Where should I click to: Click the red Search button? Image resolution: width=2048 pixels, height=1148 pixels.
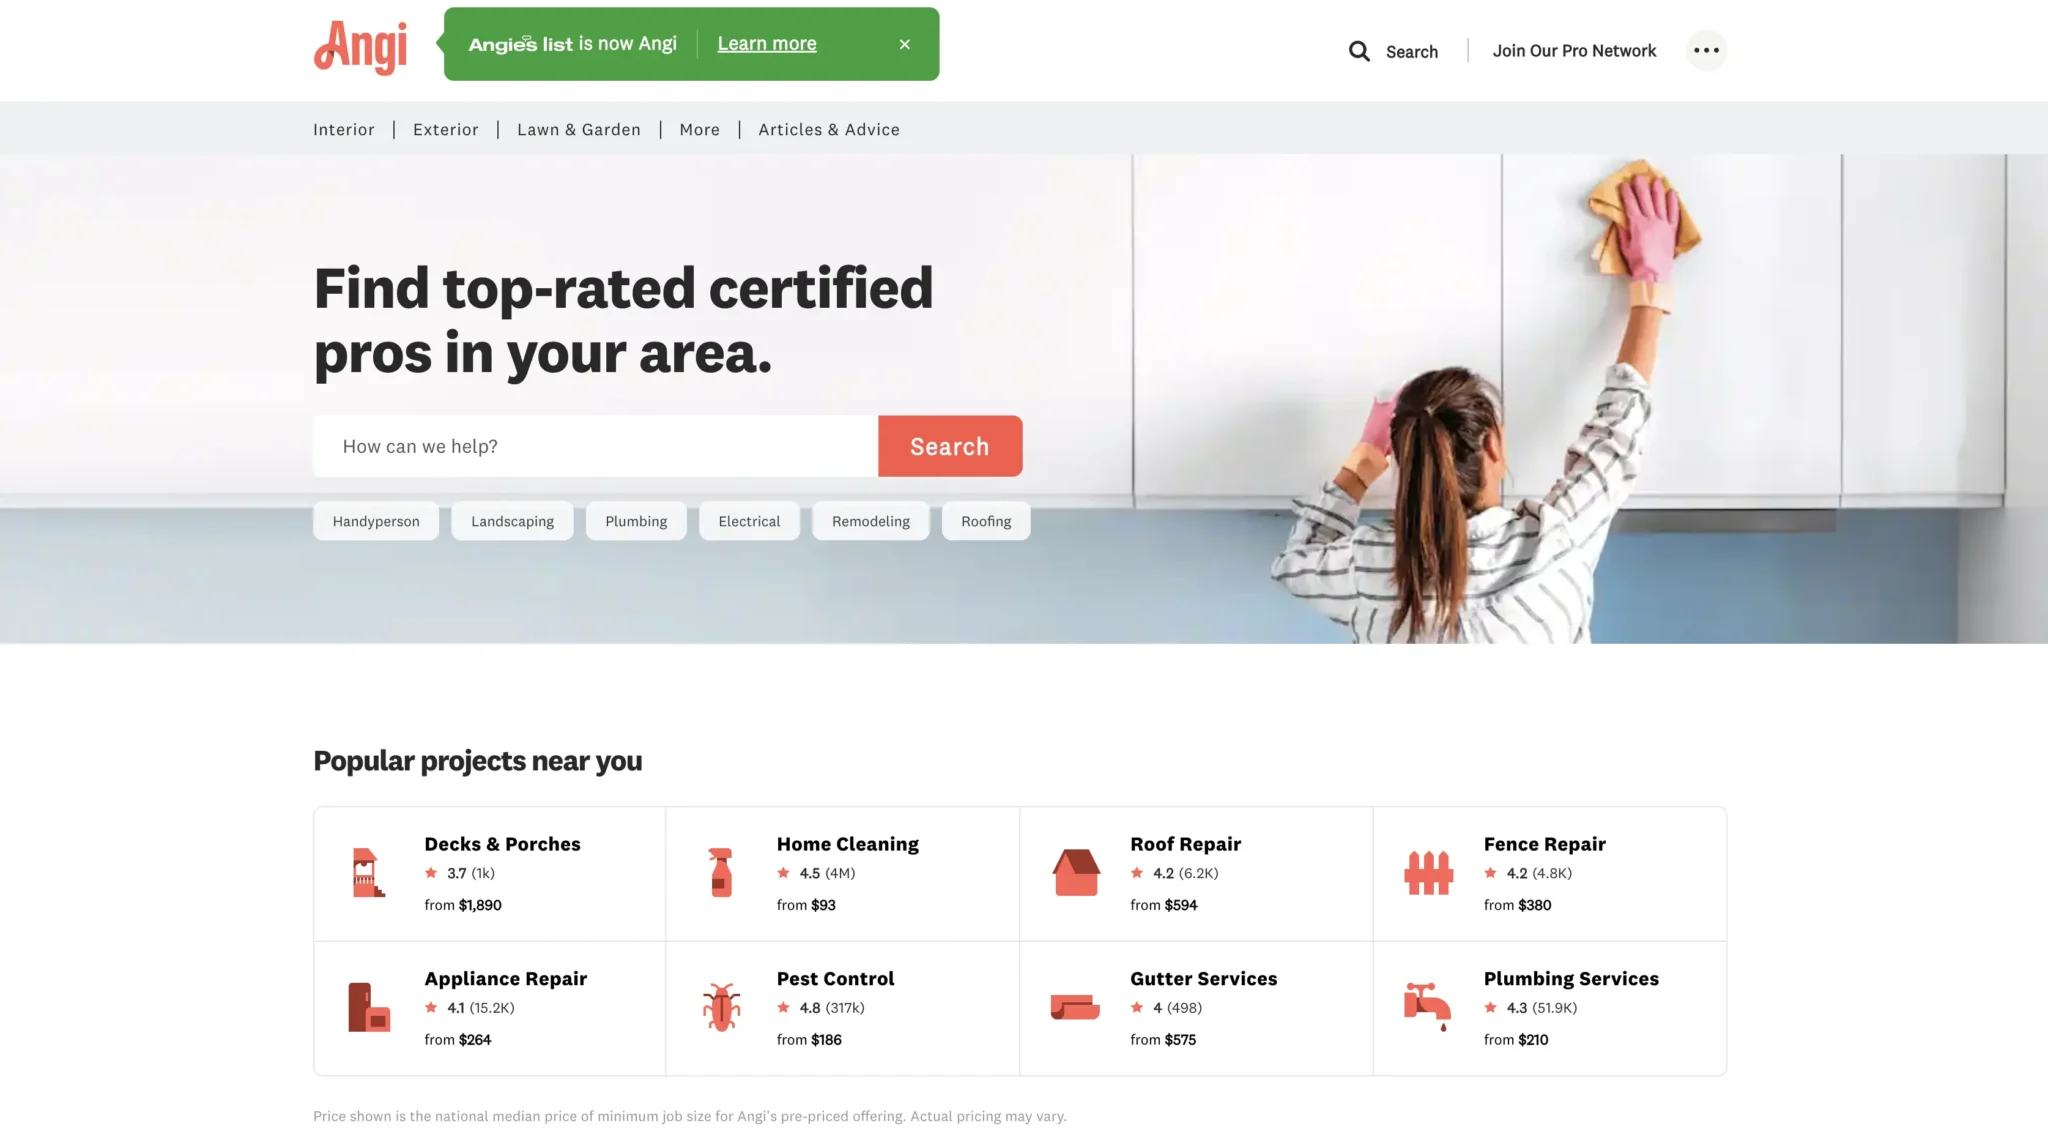coord(950,446)
